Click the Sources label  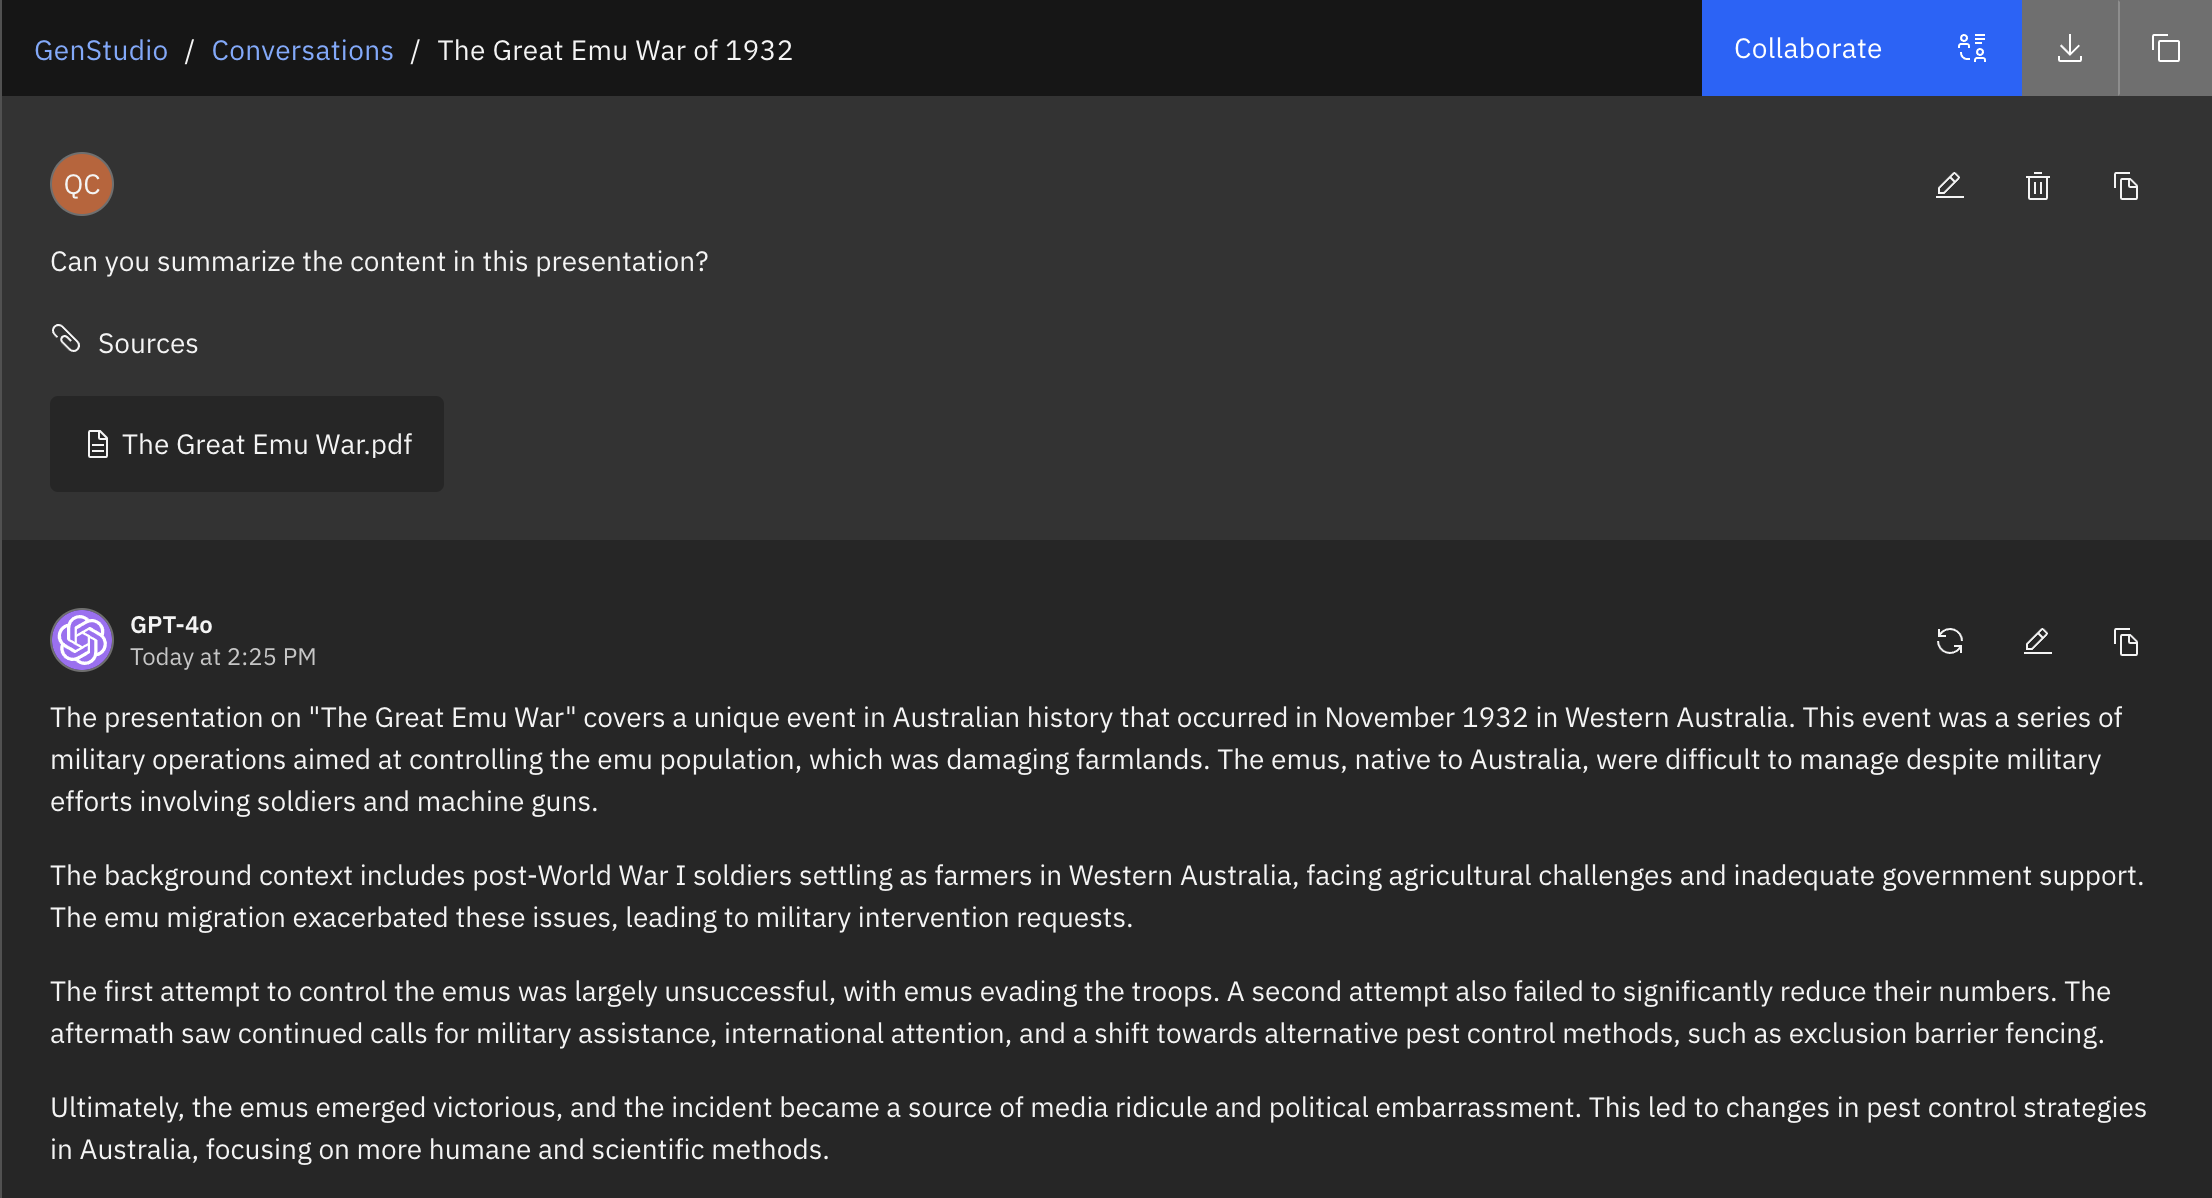148,343
